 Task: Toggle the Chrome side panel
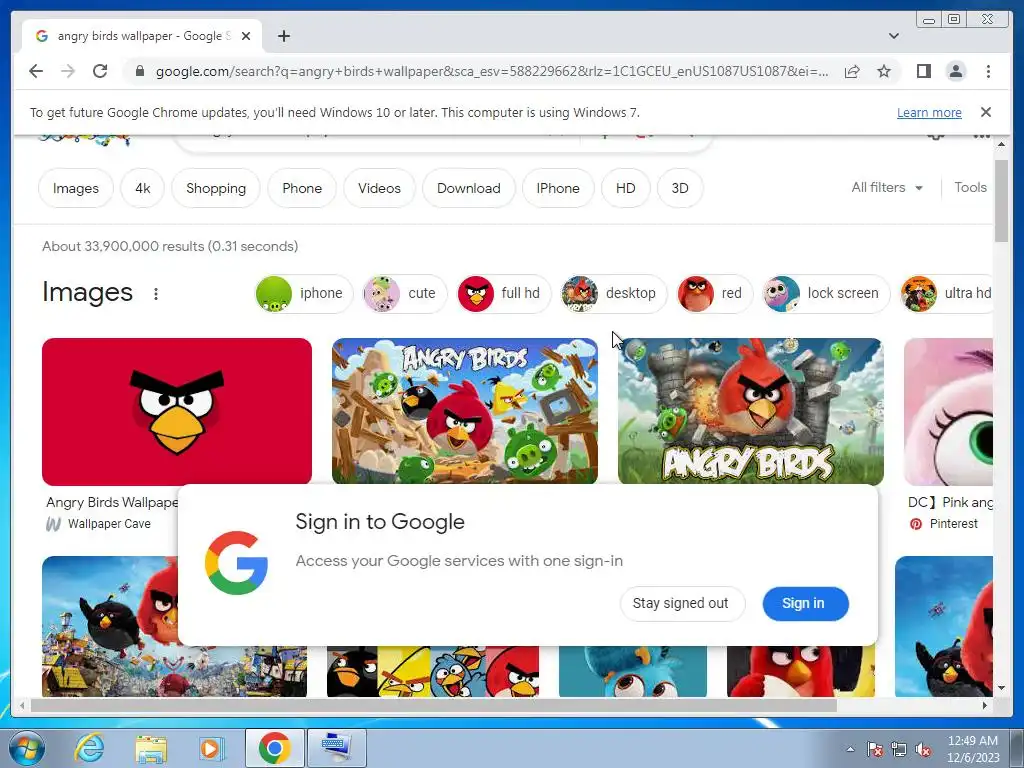click(923, 71)
